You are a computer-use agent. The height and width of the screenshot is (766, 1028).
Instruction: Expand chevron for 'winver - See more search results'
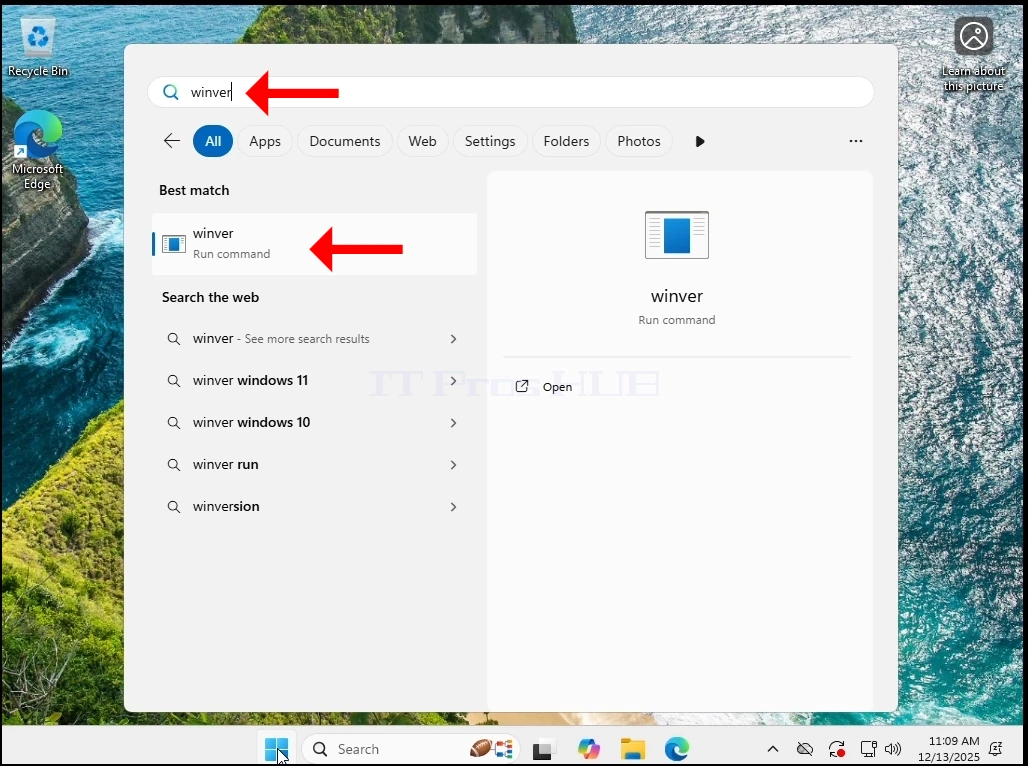click(453, 338)
